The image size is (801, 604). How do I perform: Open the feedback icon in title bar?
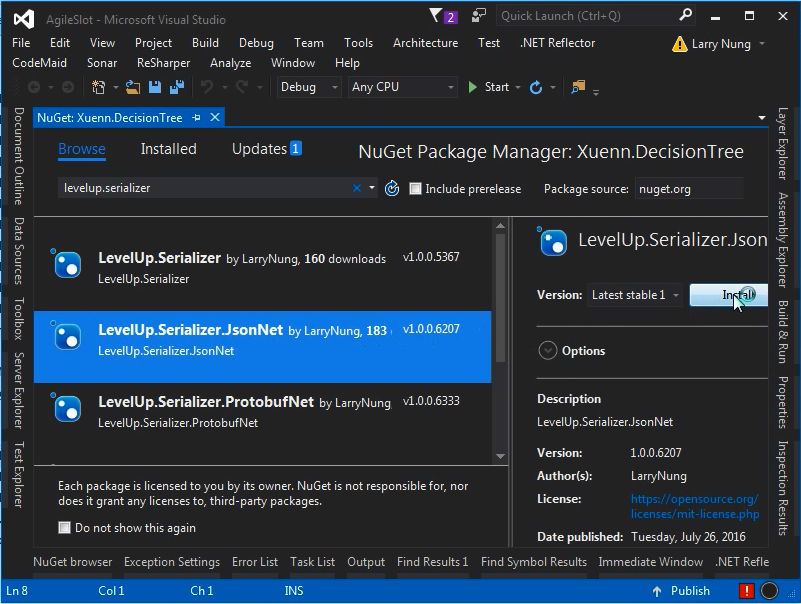(x=478, y=16)
